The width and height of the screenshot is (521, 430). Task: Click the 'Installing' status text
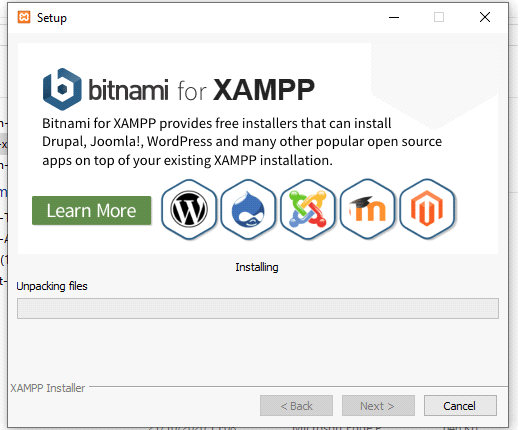pyautogui.click(x=257, y=267)
